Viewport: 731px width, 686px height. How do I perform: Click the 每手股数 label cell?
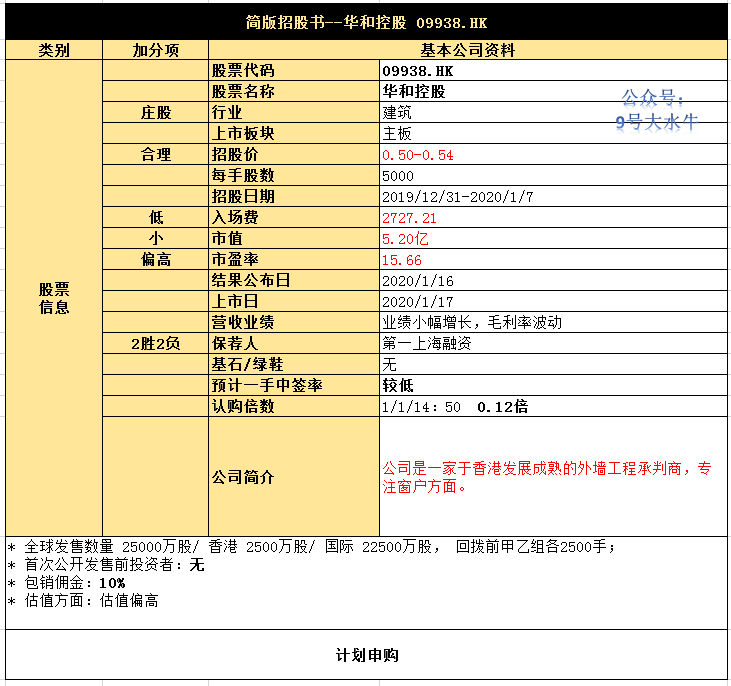(294, 175)
